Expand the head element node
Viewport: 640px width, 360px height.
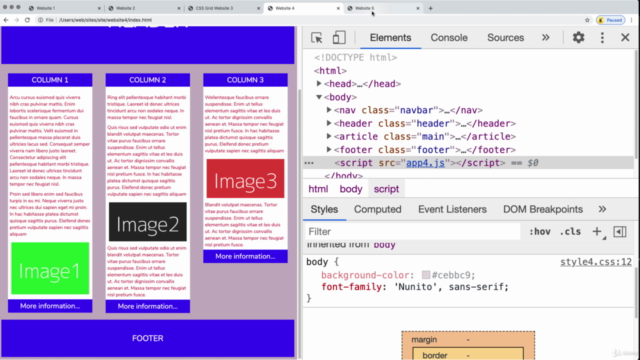coord(319,84)
